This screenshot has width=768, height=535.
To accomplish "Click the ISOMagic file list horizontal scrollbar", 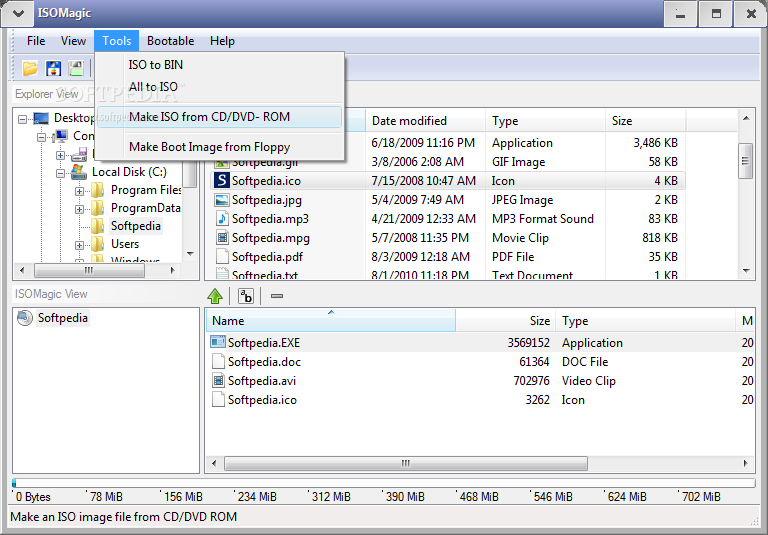I will click(x=406, y=463).
